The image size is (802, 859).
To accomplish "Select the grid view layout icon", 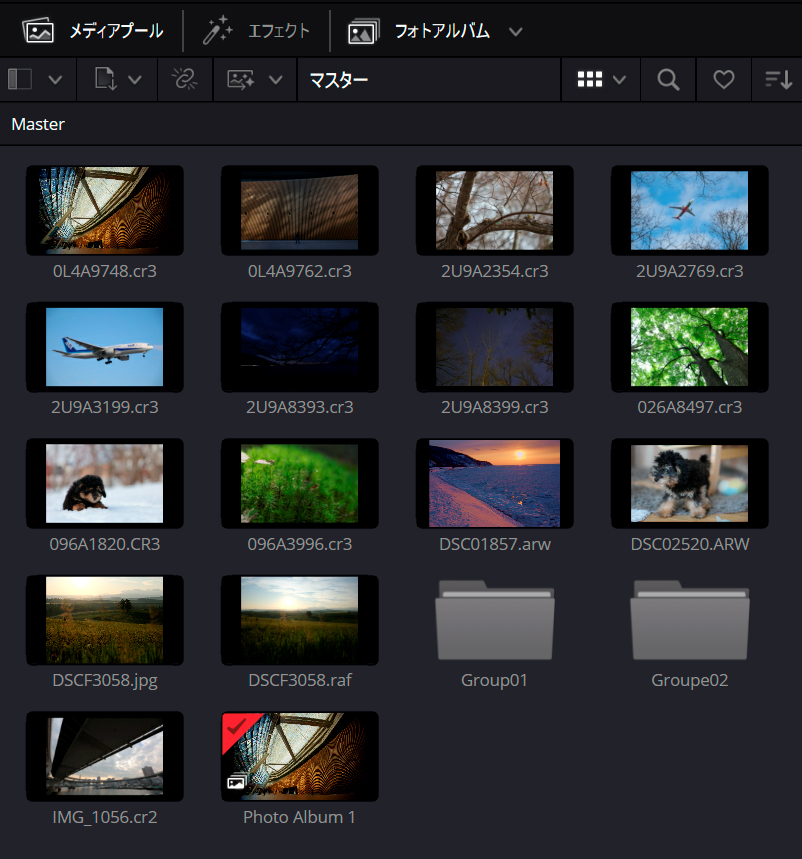I will (x=592, y=78).
